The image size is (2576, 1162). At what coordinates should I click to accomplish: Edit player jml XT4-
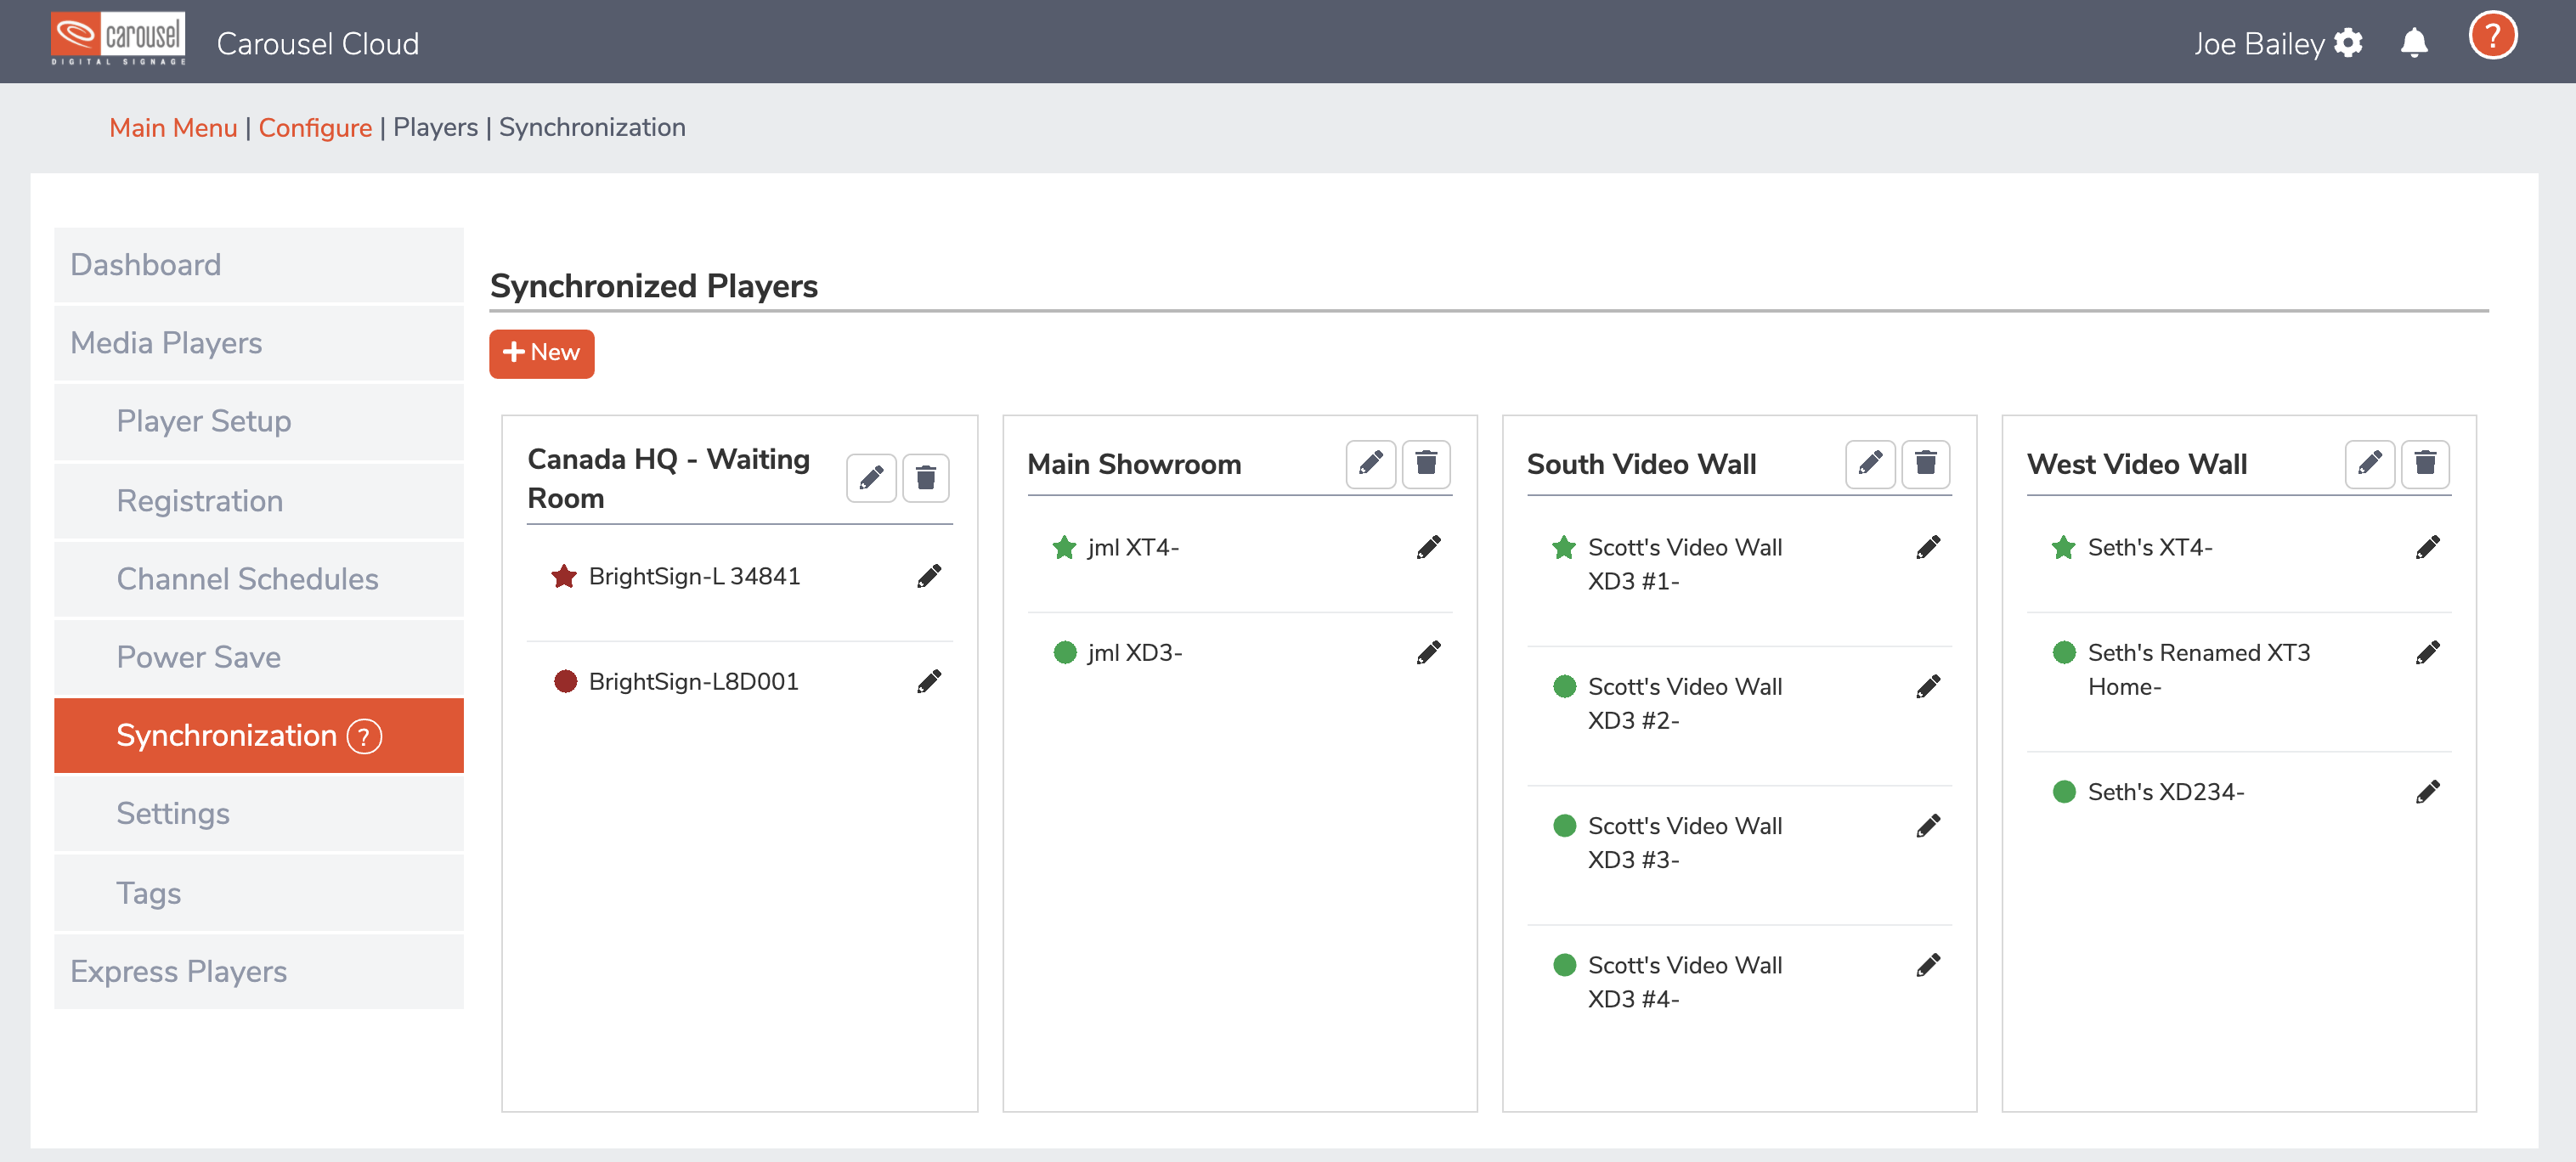click(x=1429, y=547)
